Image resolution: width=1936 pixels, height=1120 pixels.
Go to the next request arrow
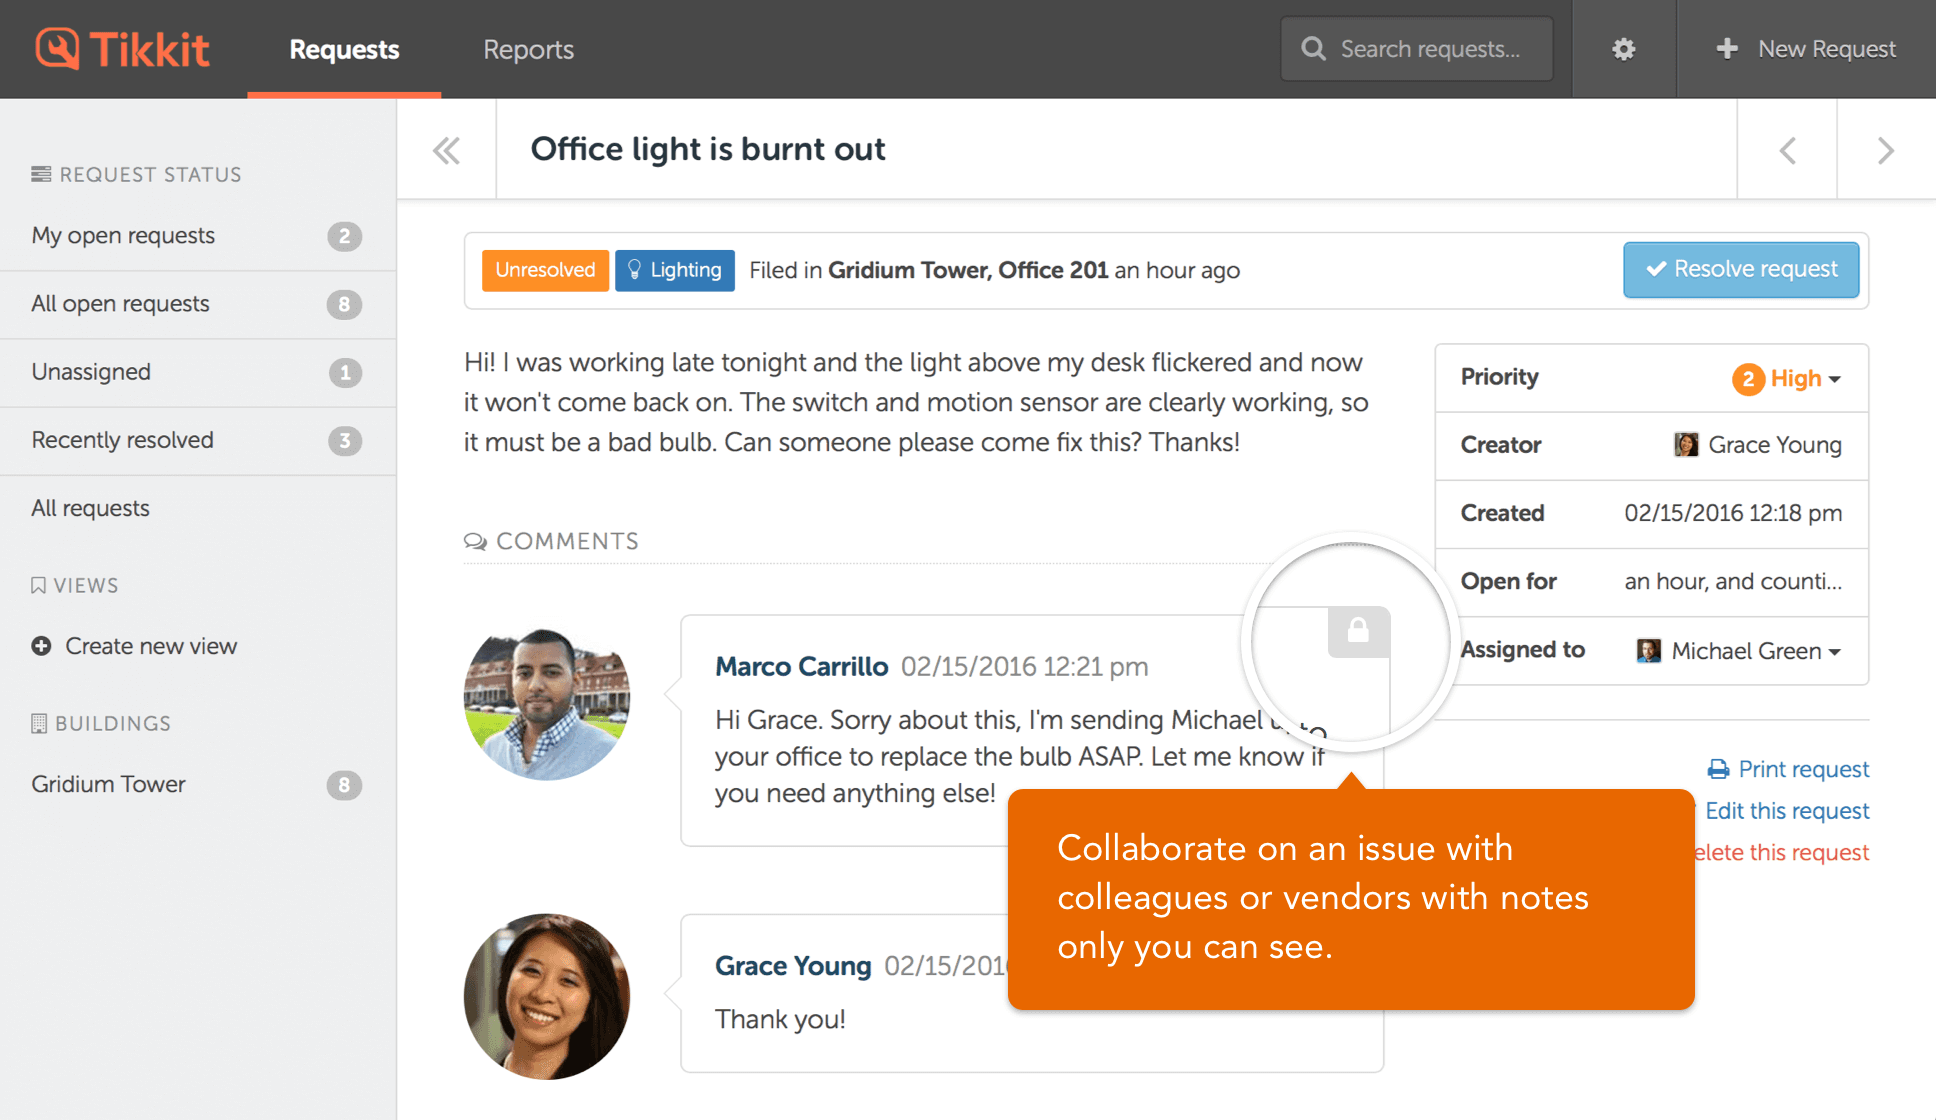[1885, 150]
